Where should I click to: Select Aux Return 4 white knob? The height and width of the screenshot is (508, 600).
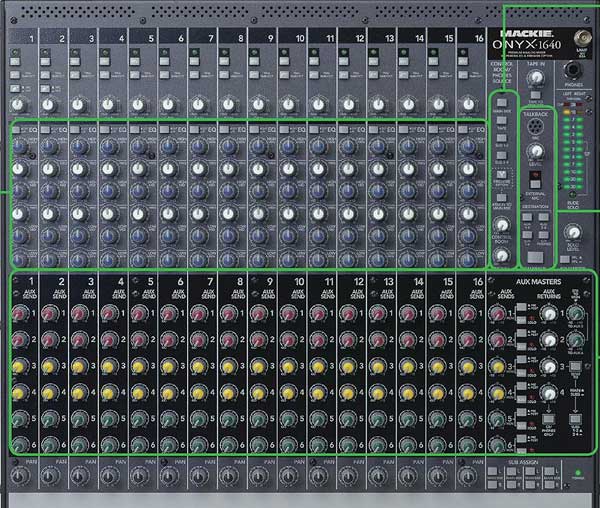[549, 393]
